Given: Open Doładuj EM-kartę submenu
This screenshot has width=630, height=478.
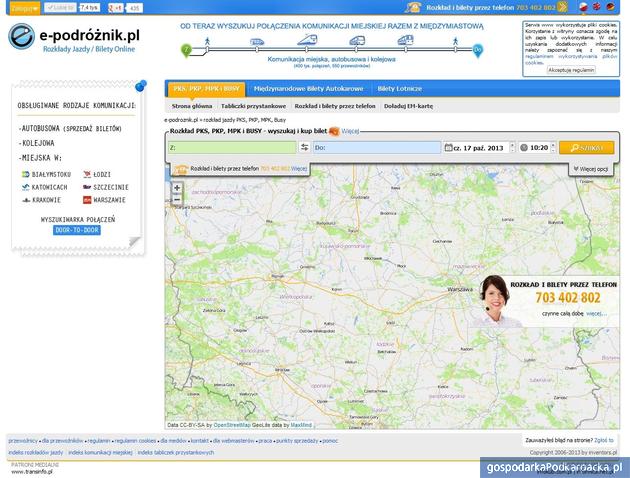Looking at the screenshot, I should [408, 106].
